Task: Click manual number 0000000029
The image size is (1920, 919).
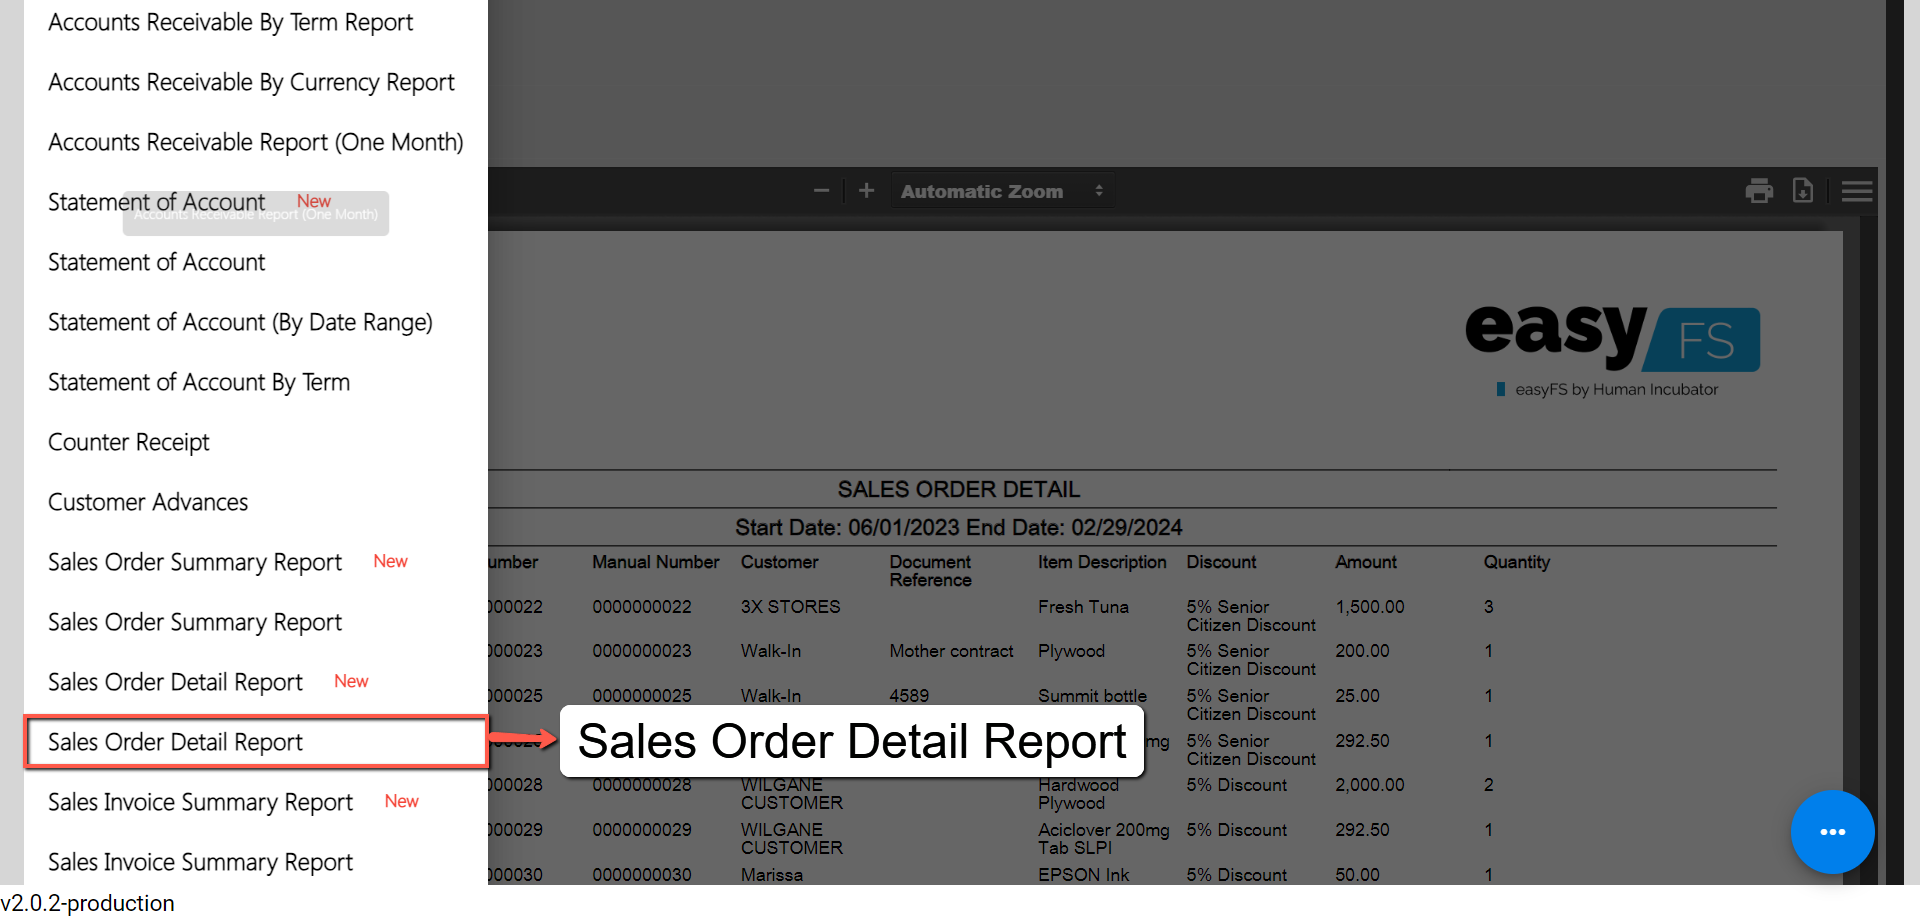Action: coord(641,830)
